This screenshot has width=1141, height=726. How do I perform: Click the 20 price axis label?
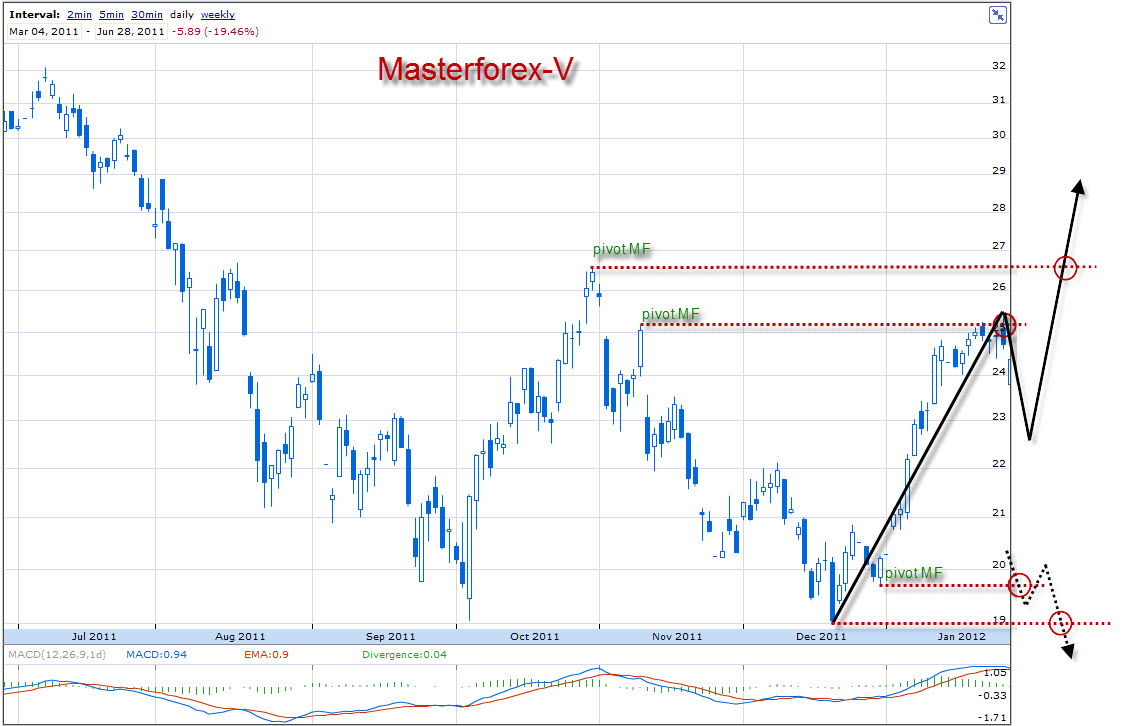point(999,565)
